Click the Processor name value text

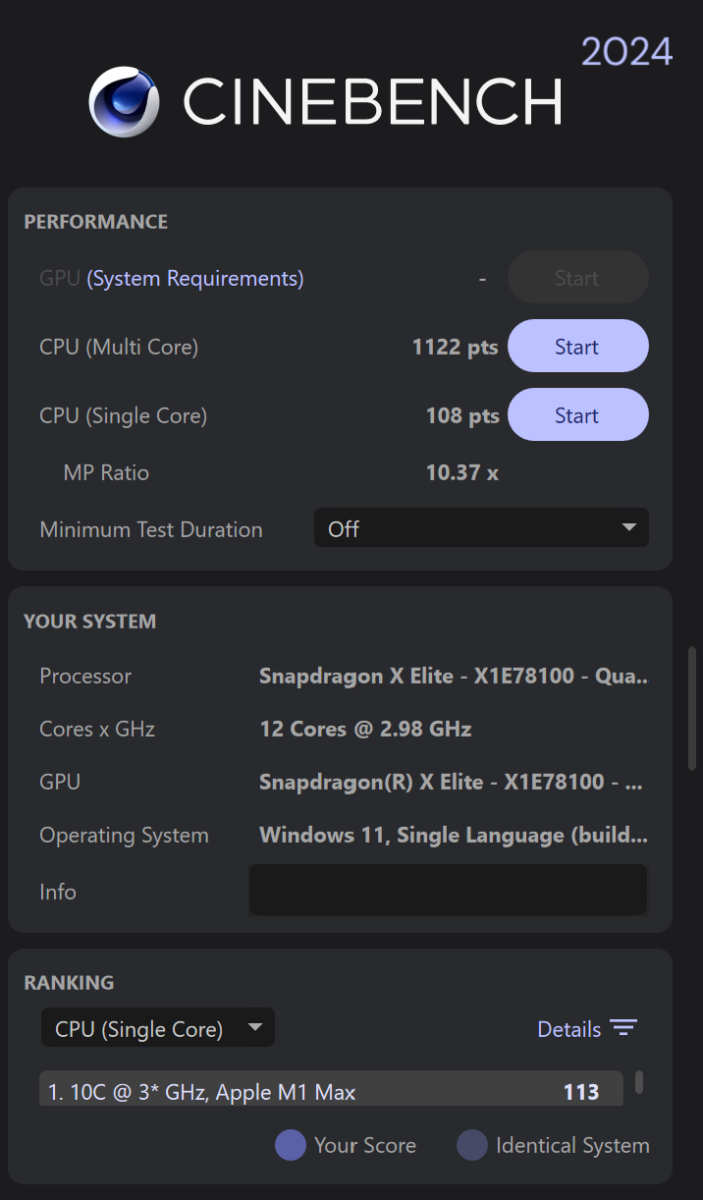tap(453, 676)
